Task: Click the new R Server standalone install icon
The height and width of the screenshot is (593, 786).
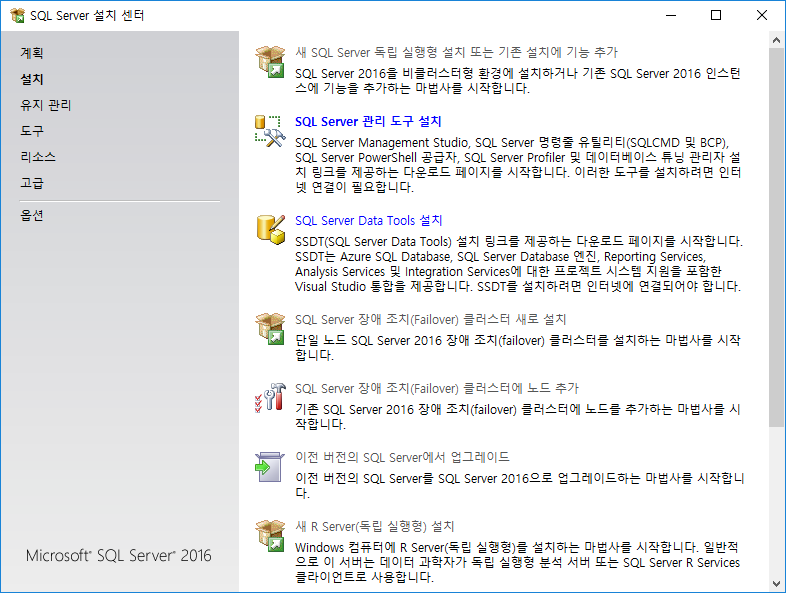Action: tap(271, 535)
